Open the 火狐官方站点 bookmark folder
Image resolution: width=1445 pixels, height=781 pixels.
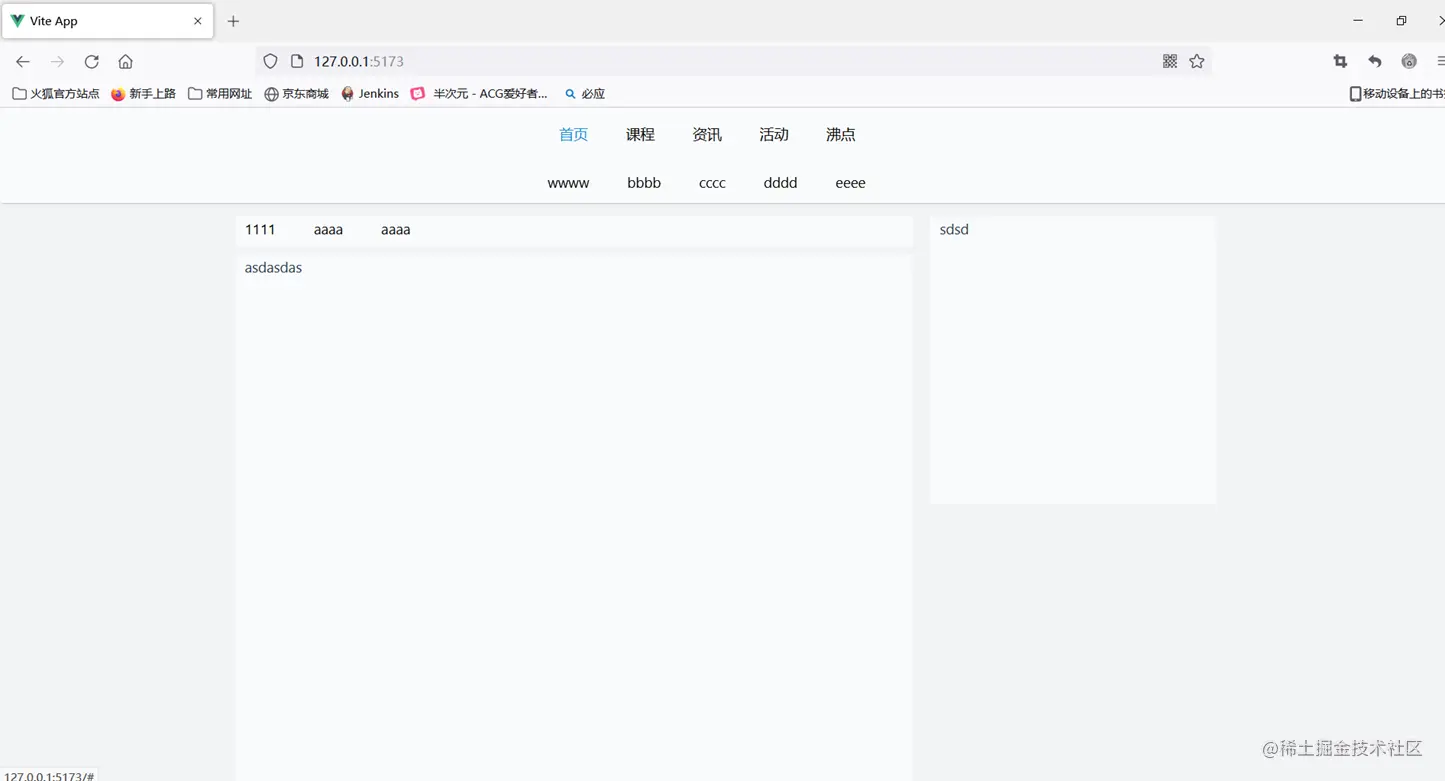point(56,94)
